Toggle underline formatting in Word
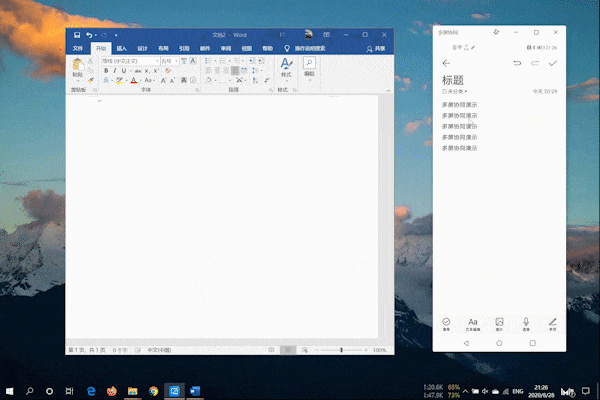 pyautogui.click(x=124, y=71)
